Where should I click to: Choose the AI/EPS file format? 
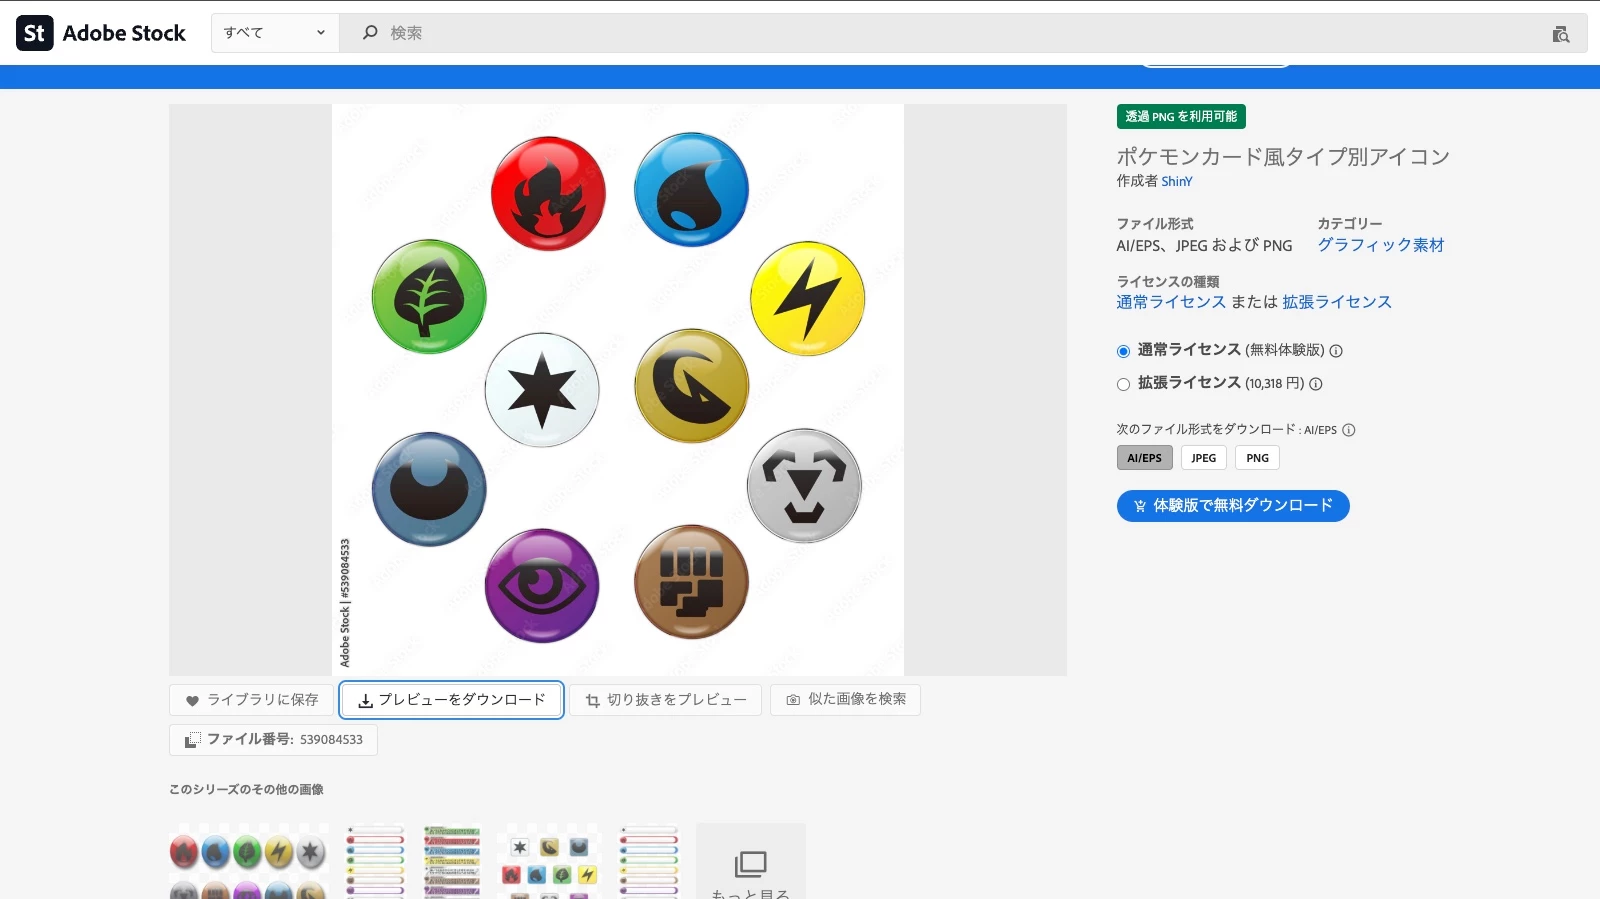click(x=1145, y=458)
